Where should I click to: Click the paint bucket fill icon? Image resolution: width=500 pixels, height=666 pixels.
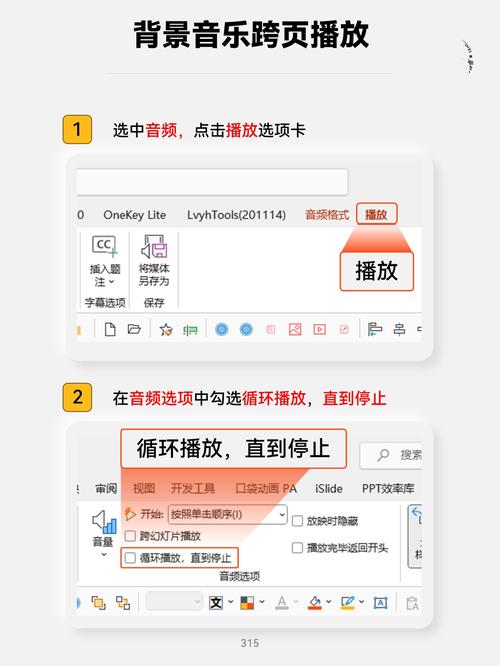[x=315, y=602]
